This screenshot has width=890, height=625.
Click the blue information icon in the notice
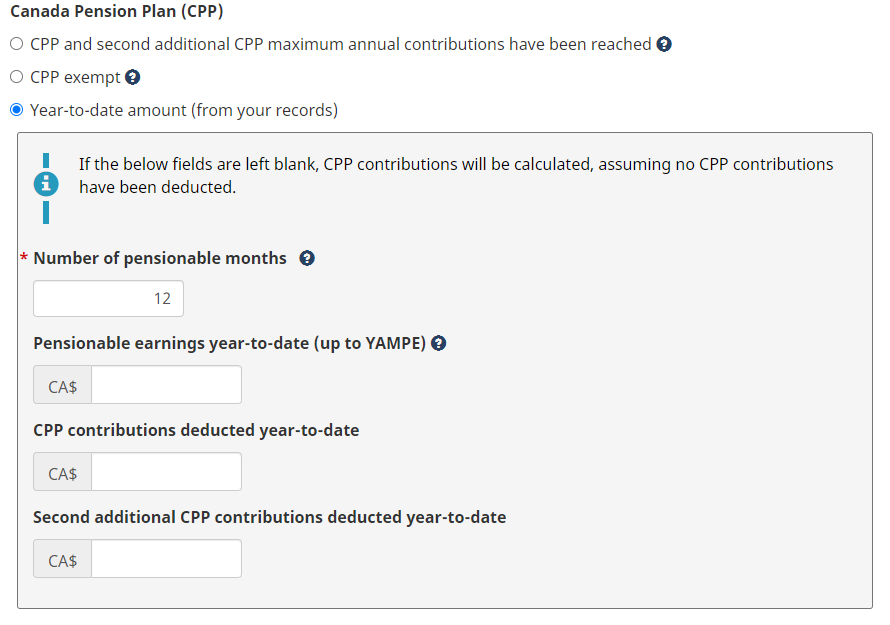pyautogui.click(x=46, y=185)
